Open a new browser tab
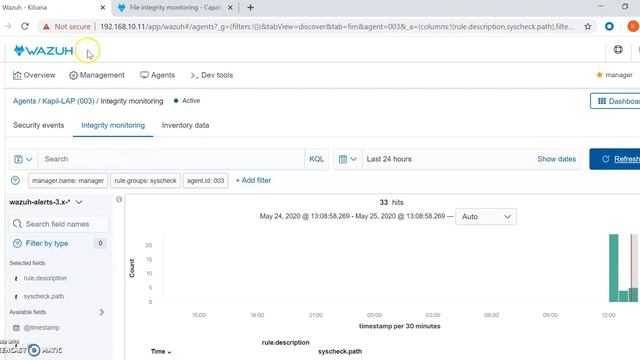Image resolution: width=640 pixels, height=360 pixels. click(x=251, y=7)
